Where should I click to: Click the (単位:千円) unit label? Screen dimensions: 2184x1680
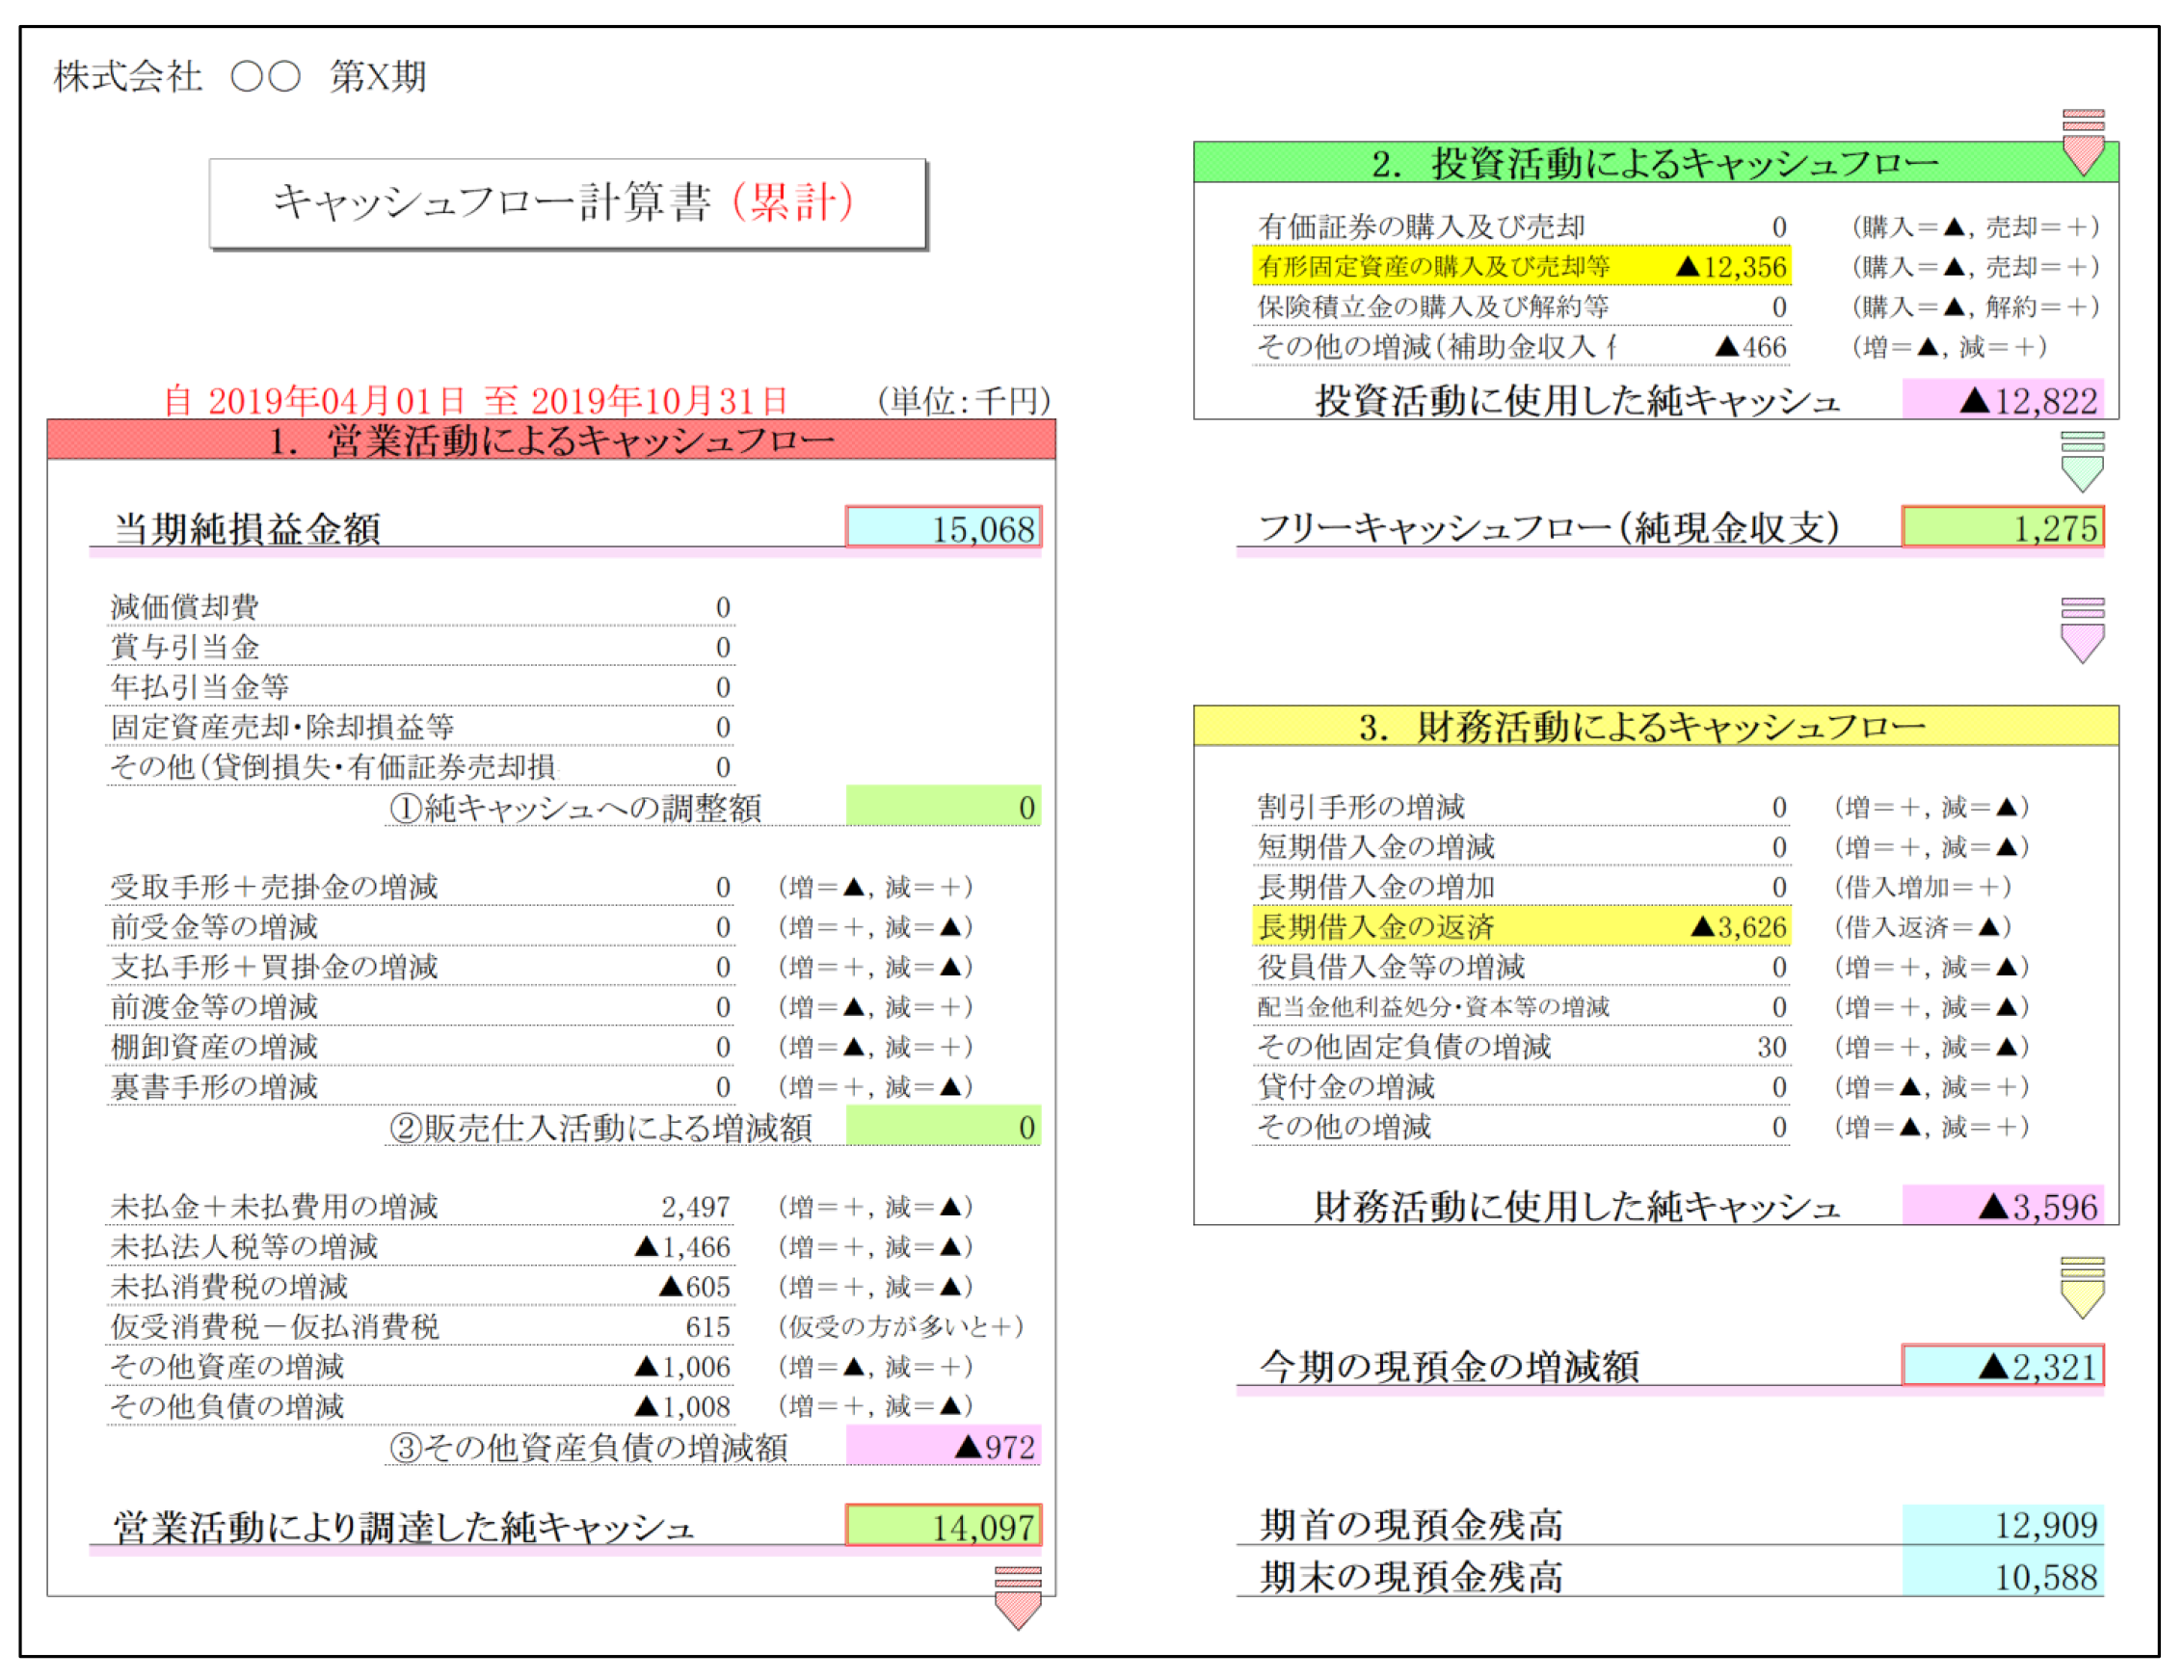pyautogui.click(x=964, y=401)
